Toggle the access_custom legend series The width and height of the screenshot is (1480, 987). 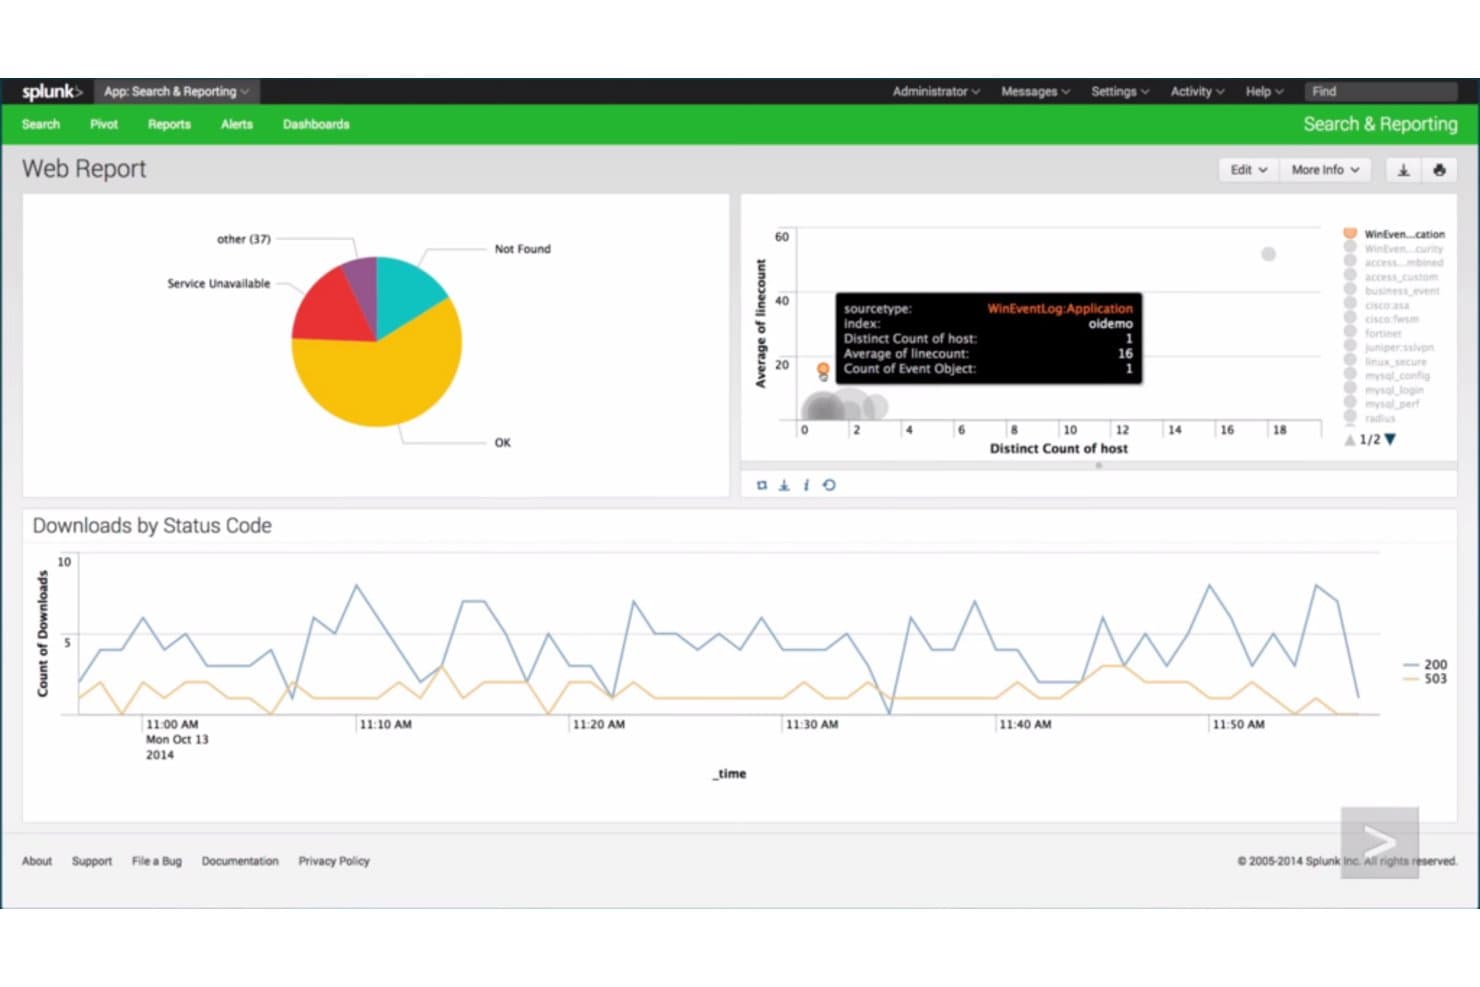coord(1391,277)
